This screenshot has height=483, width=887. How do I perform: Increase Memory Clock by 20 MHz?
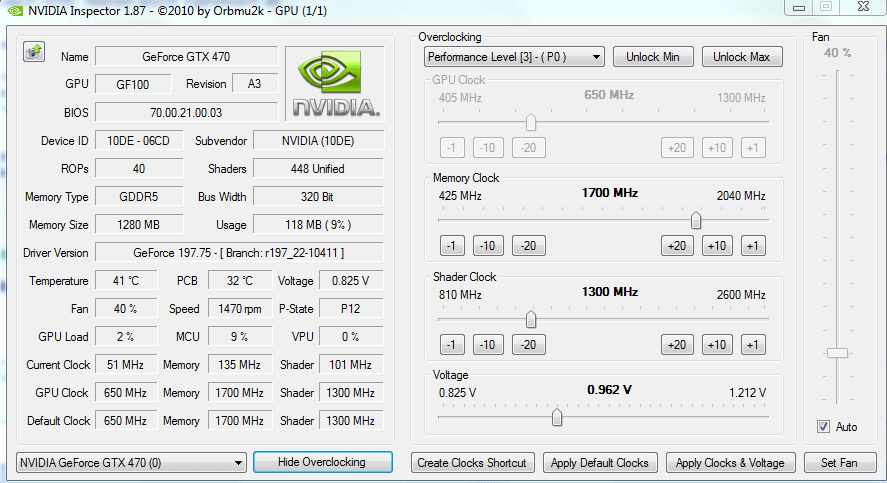click(x=677, y=246)
